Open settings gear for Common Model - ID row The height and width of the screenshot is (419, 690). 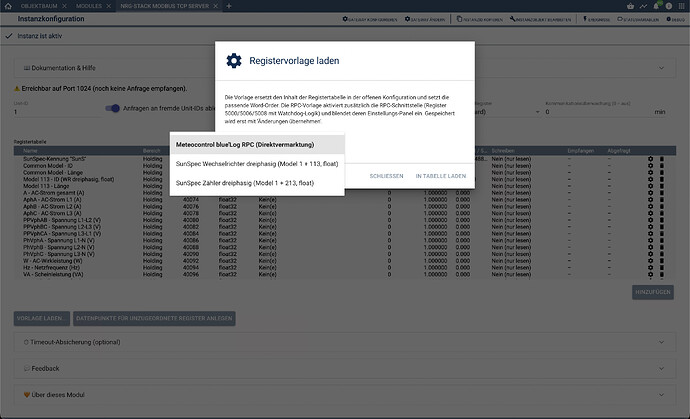[x=650, y=166]
